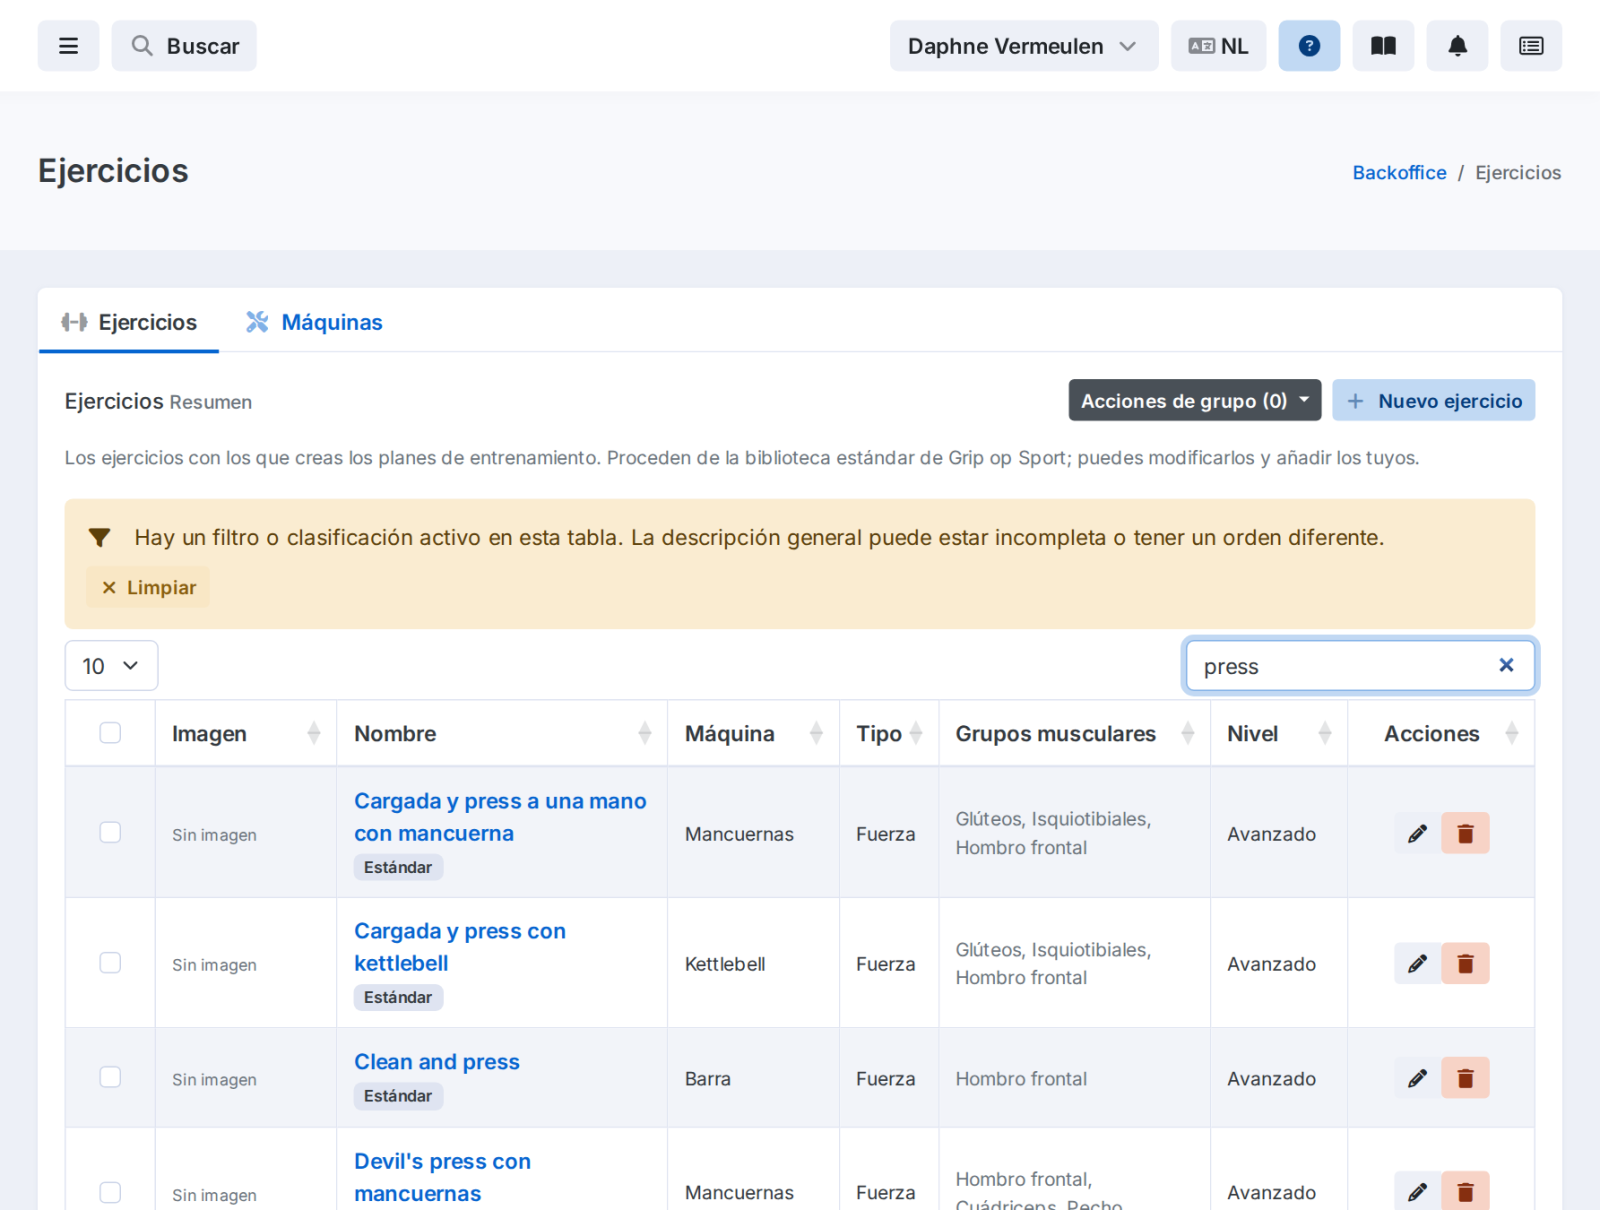Image resolution: width=1600 pixels, height=1210 pixels.
Task: Check the Clean and press row checkbox
Action: tap(110, 1077)
